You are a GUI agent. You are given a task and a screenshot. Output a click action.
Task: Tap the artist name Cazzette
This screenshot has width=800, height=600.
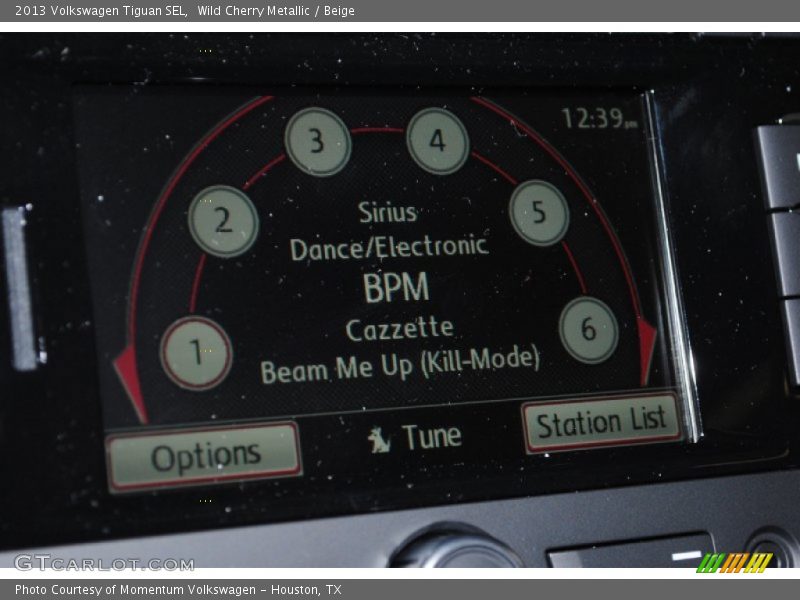399,329
